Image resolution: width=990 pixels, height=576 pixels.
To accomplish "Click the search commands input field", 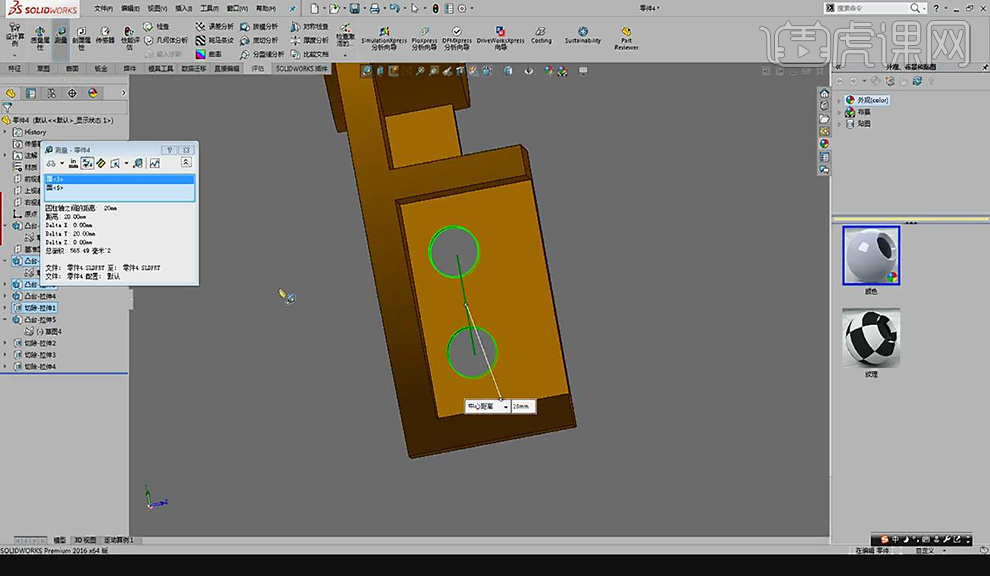I will coord(872,8).
